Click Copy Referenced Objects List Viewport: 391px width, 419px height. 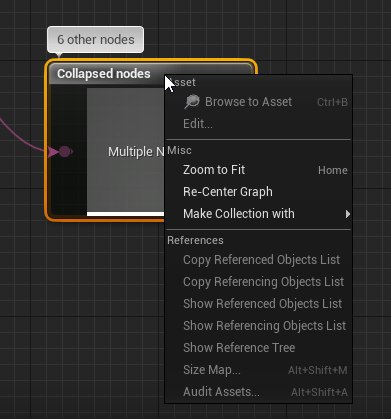click(258, 260)
